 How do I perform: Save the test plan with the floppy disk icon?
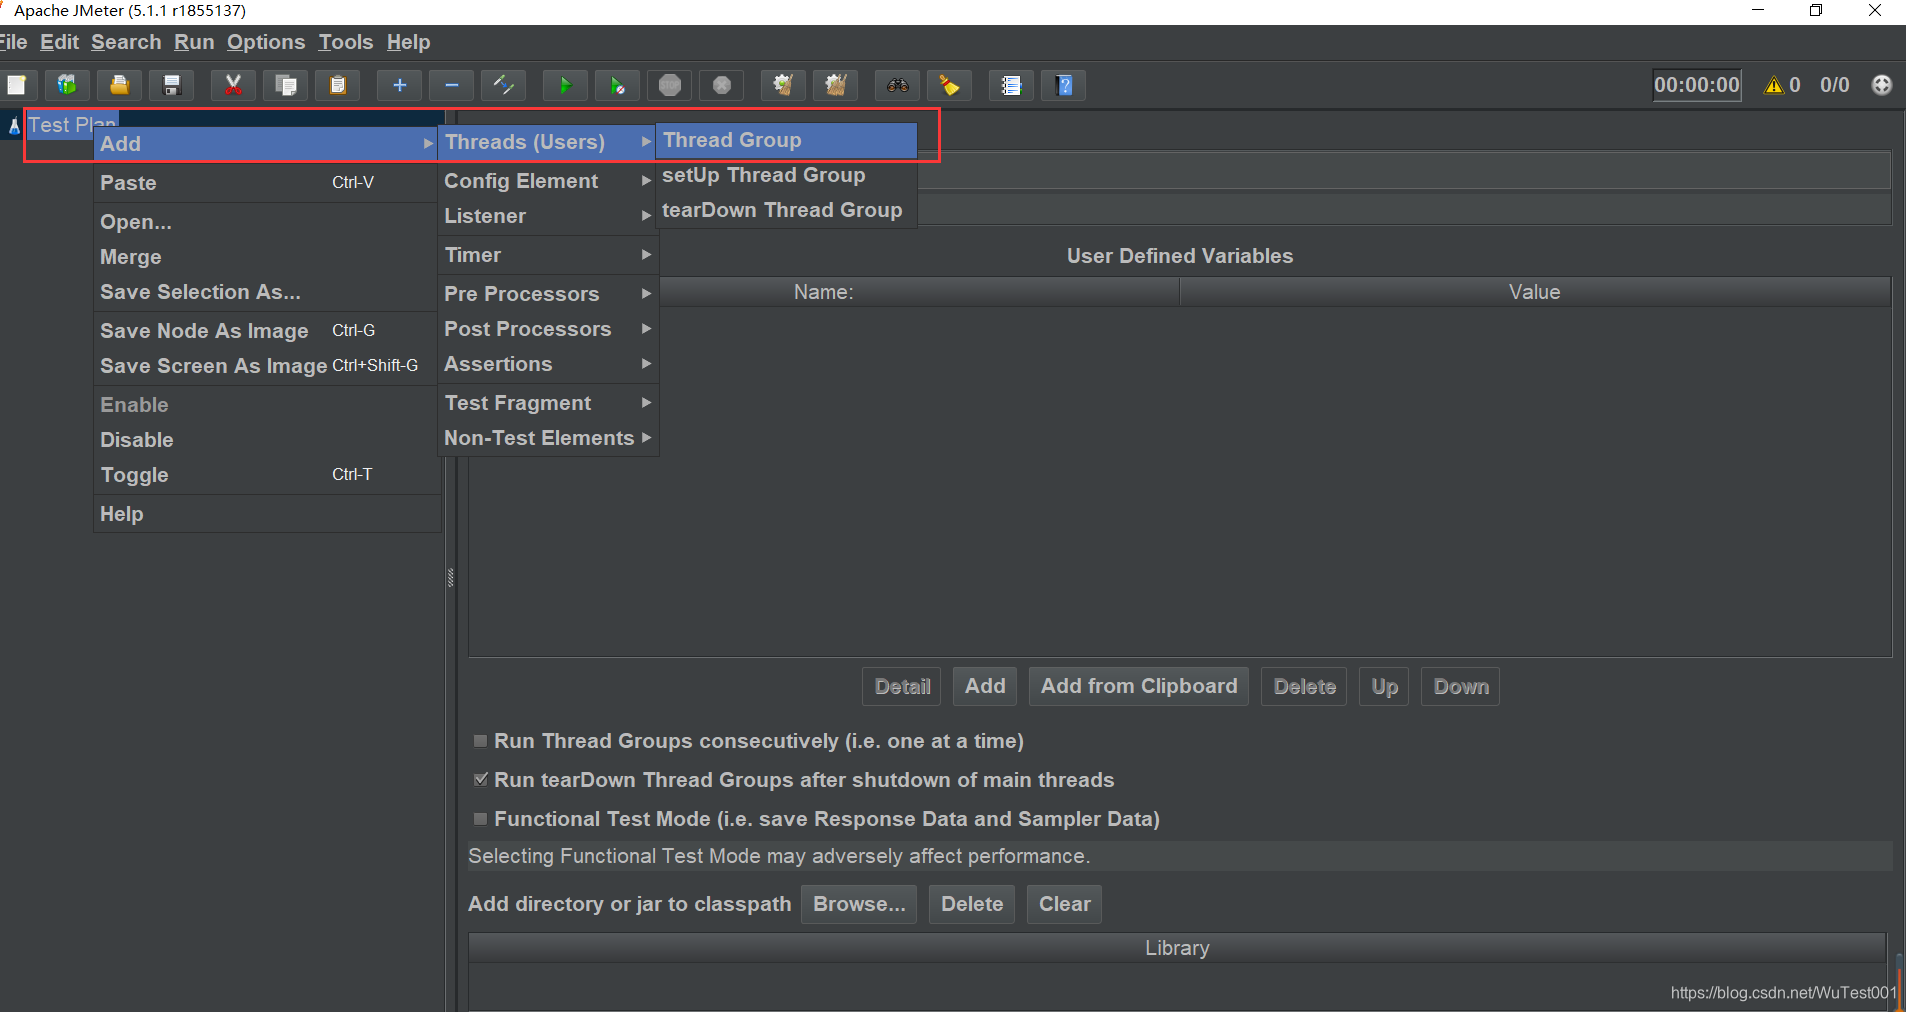[x=171, y=85]
